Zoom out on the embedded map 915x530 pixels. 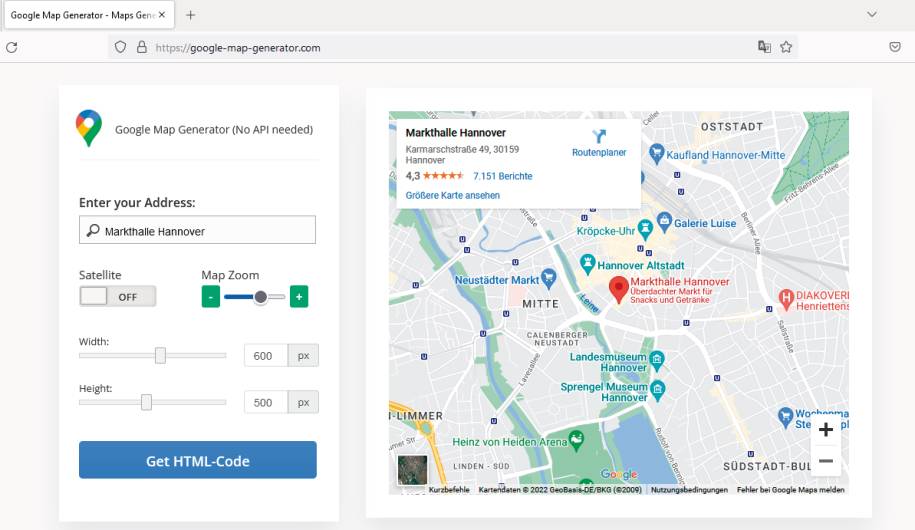point(826,461)
